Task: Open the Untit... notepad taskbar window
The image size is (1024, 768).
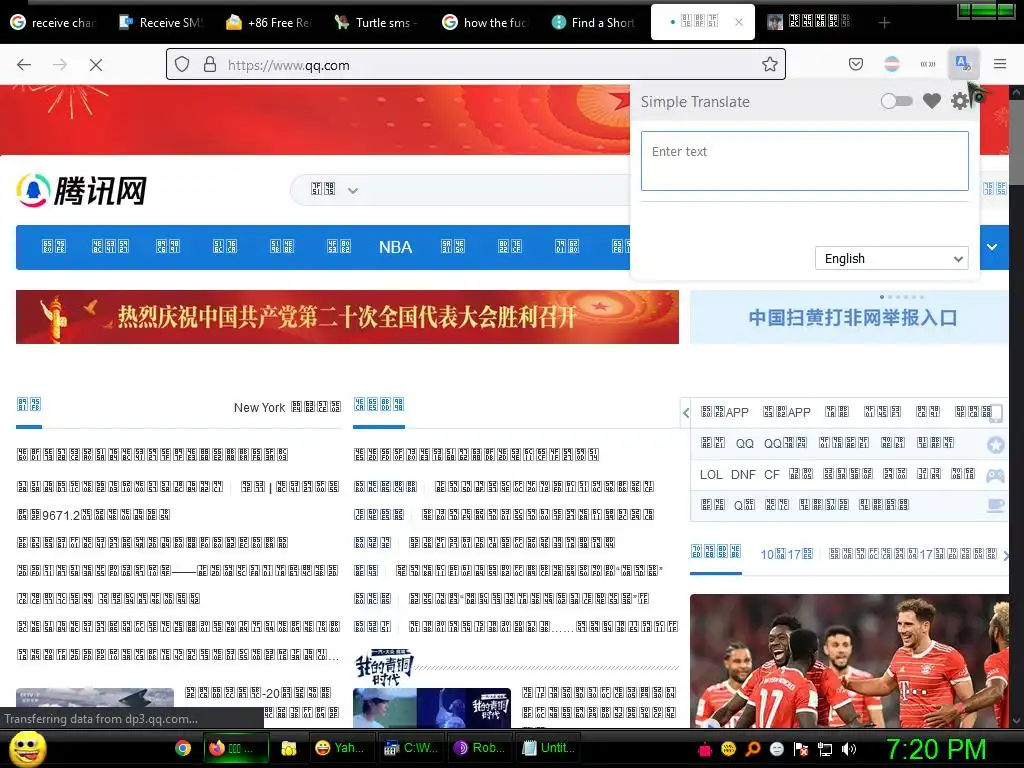Action: (x=549, y=748)
